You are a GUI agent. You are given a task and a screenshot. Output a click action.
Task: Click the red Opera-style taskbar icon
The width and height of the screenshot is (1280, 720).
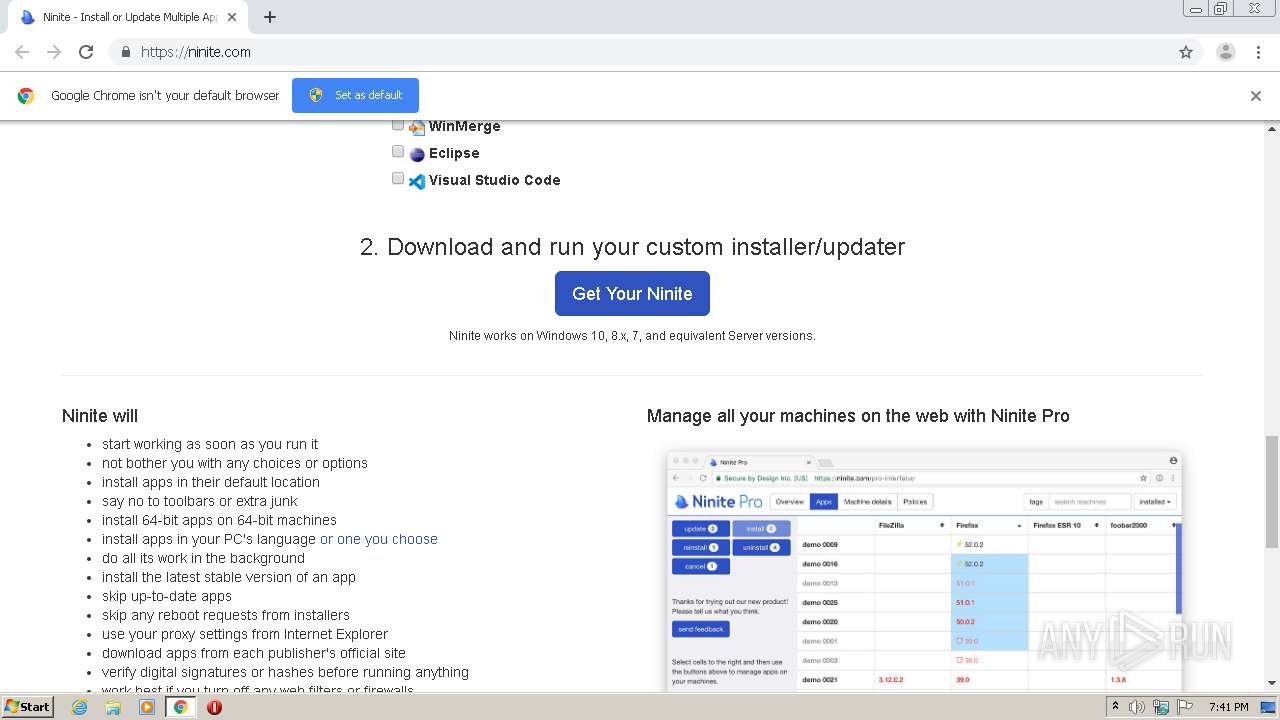coord(214,707)
